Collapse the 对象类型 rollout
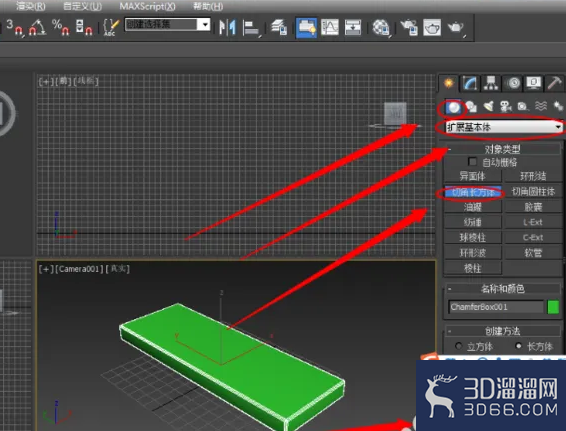Screen dimensions: 566x431 click(x=502, y=149)
